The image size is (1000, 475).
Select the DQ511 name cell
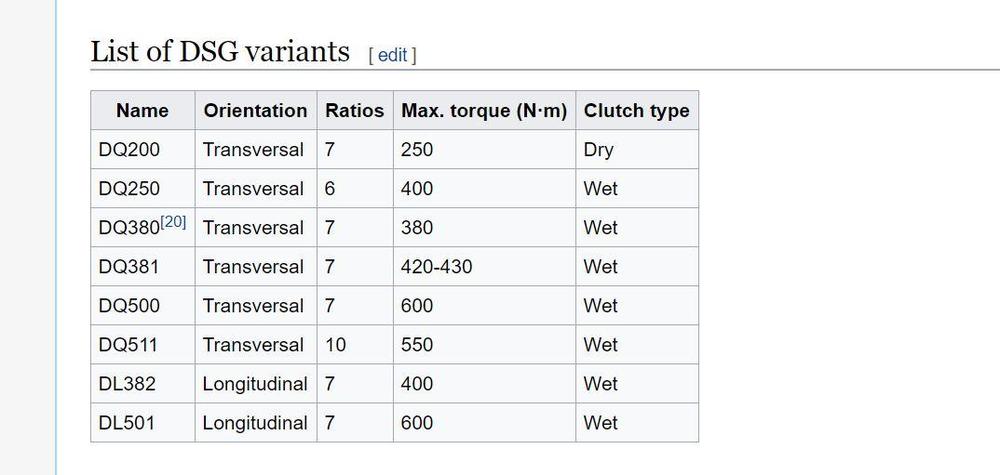click(129, 345)
